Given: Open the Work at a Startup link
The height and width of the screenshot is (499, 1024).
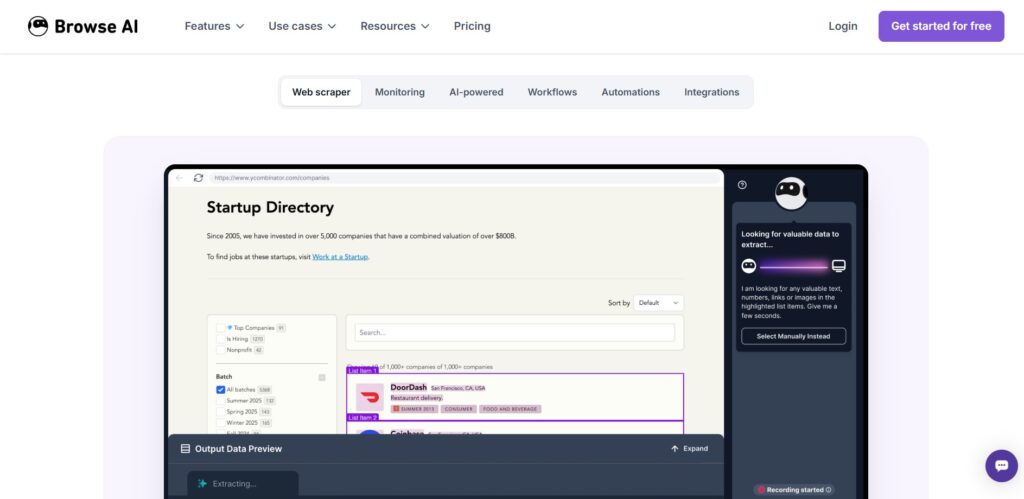Looking at the screenshot, I should (x=340, y=257).
